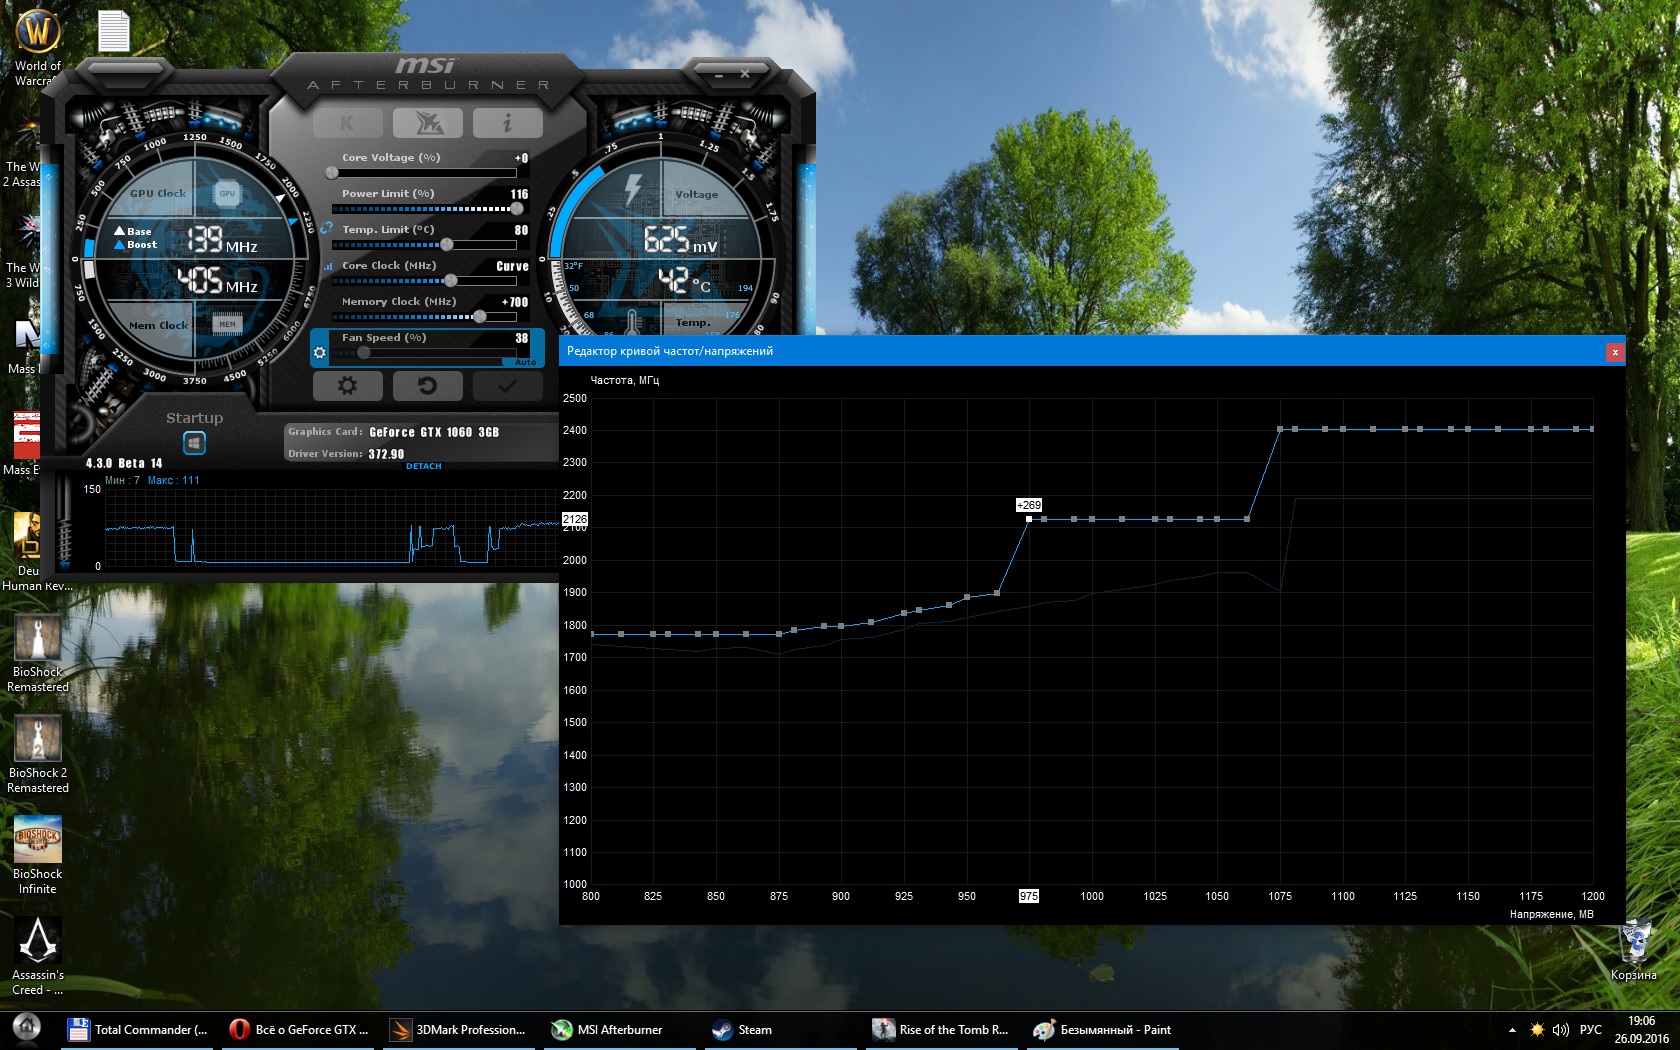This screenshot has width=1680, height=1050.
Task: Click the Temp. Limit slider handle
Action: (447, 245)
